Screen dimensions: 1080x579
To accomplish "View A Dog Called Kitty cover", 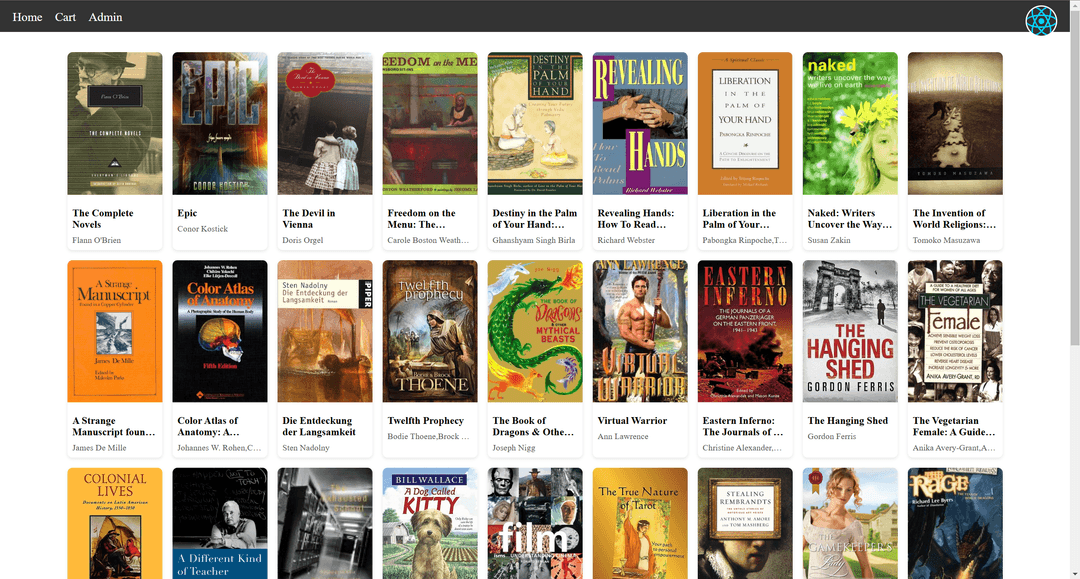I will 430,523.
